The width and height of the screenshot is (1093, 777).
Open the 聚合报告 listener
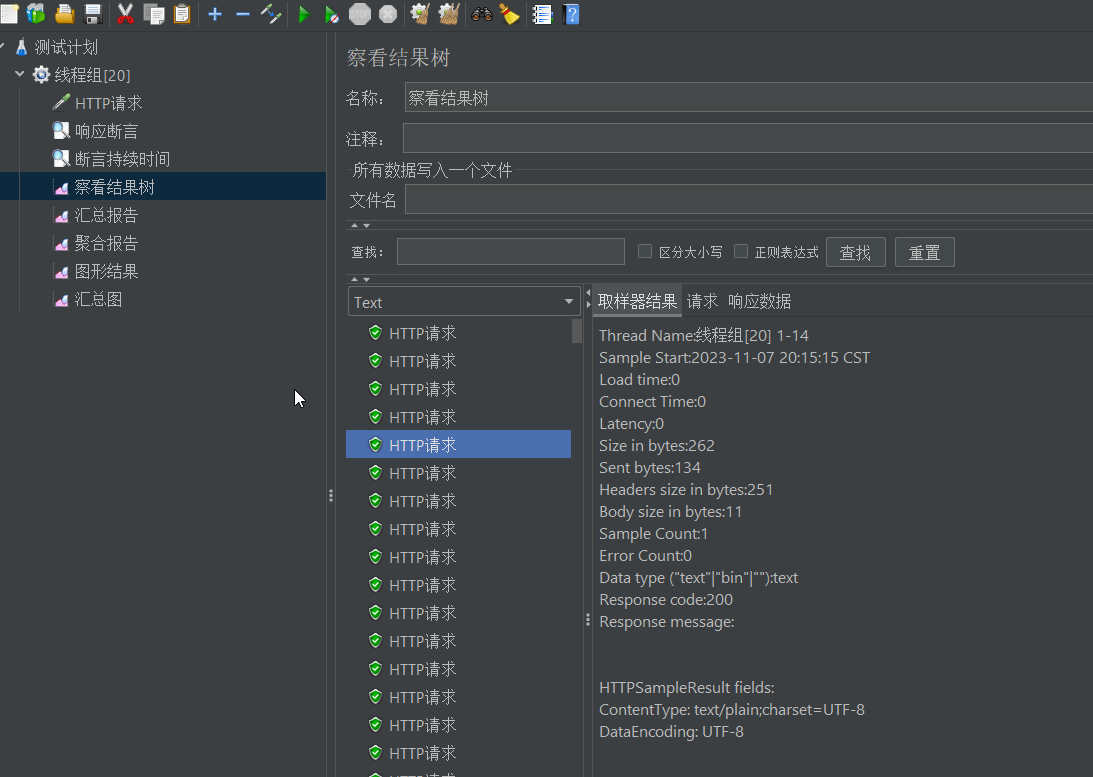pos(107,243)
